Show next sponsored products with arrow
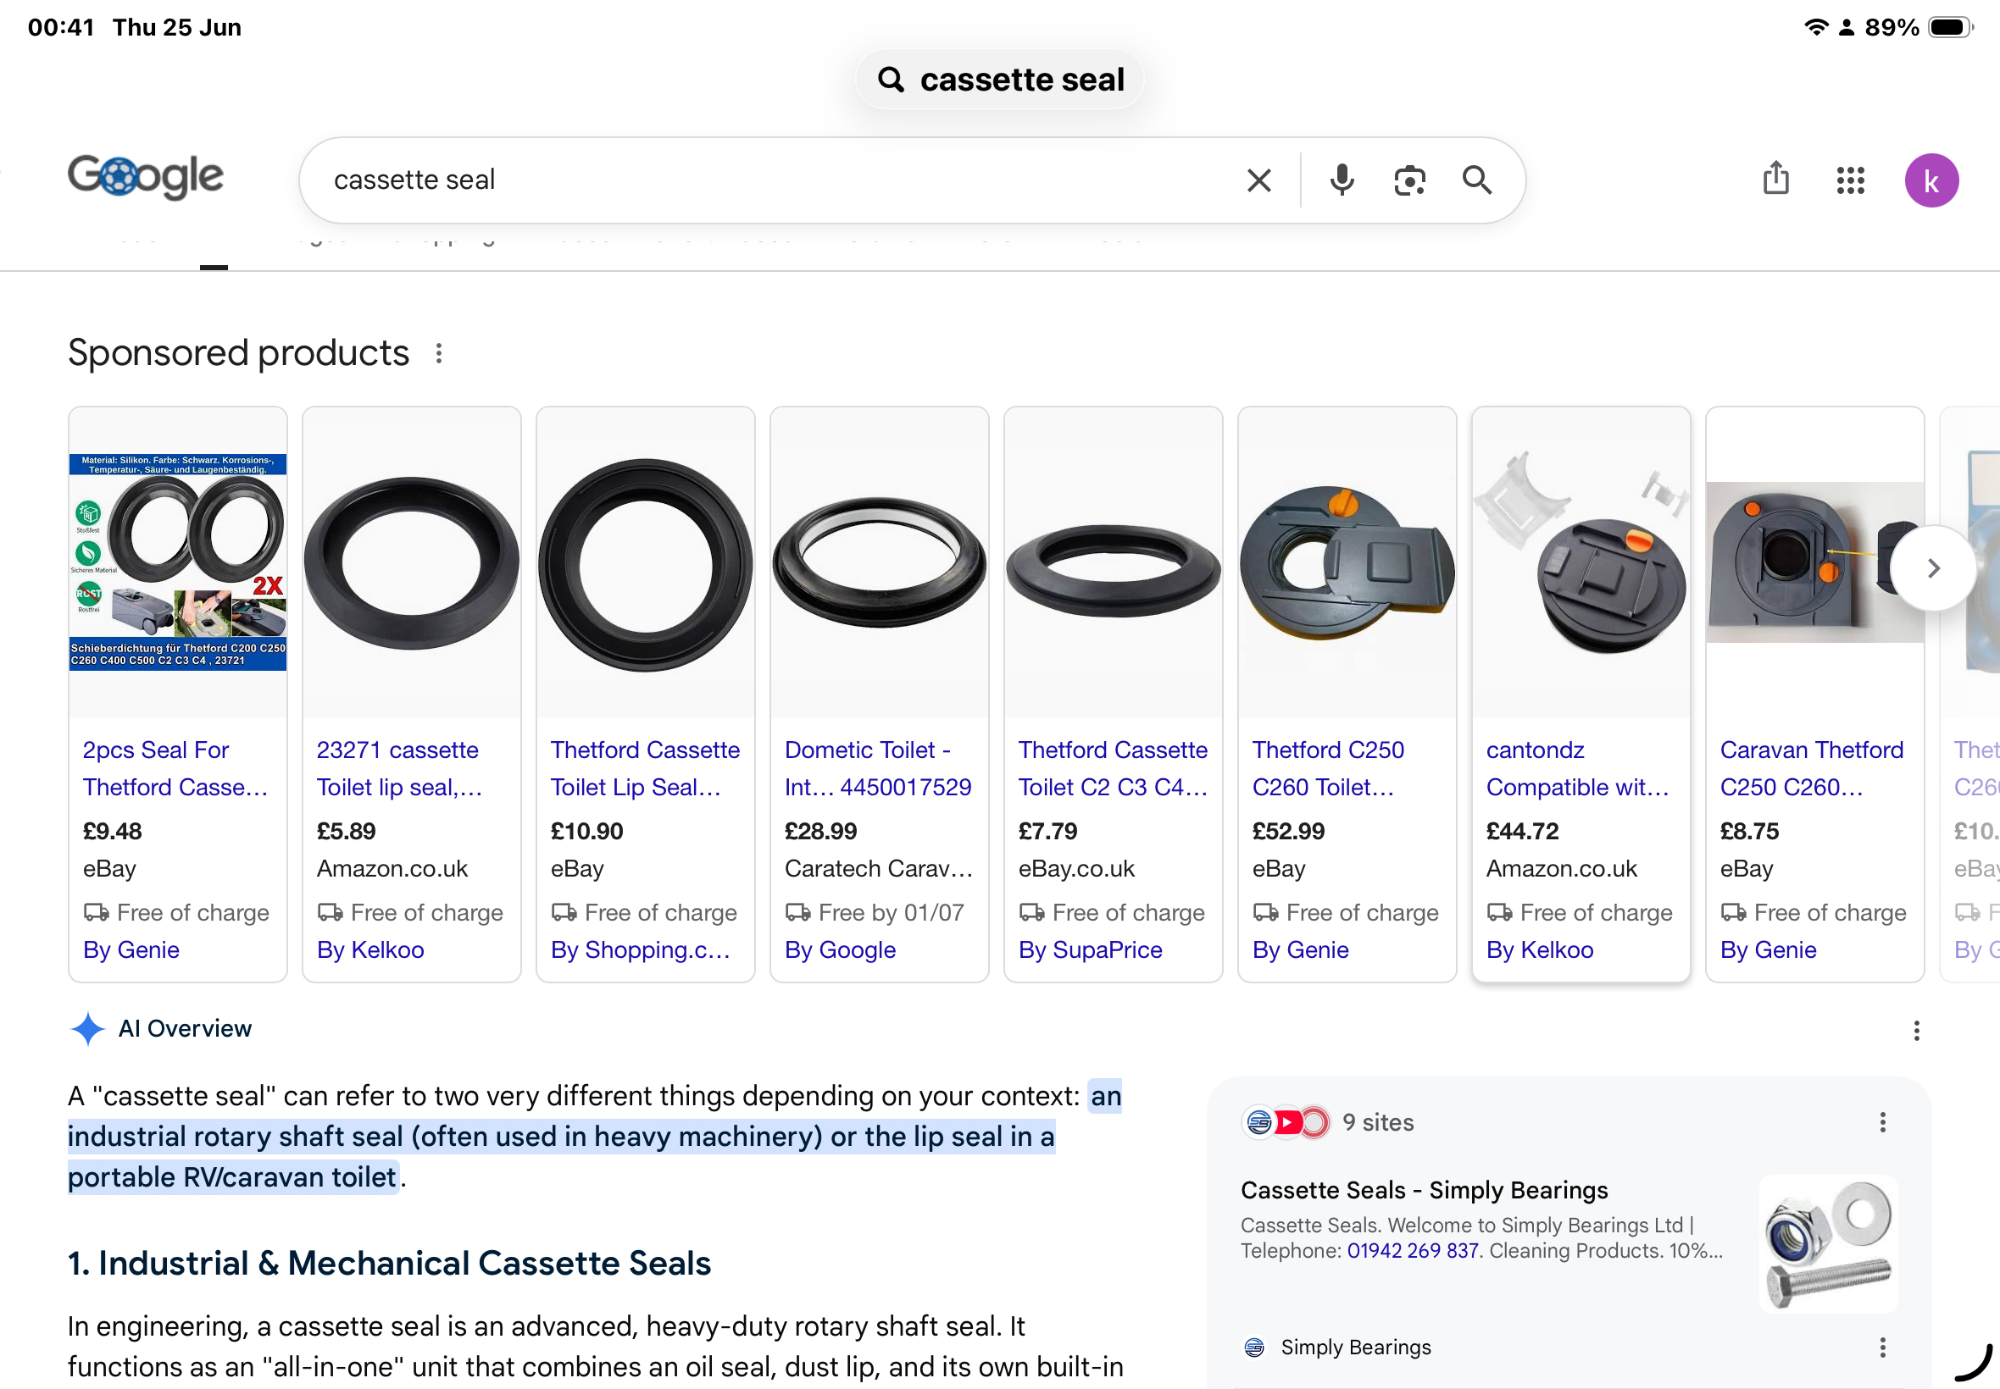The width and height of the screenshot is (2000, 1389). (1933, 568)
